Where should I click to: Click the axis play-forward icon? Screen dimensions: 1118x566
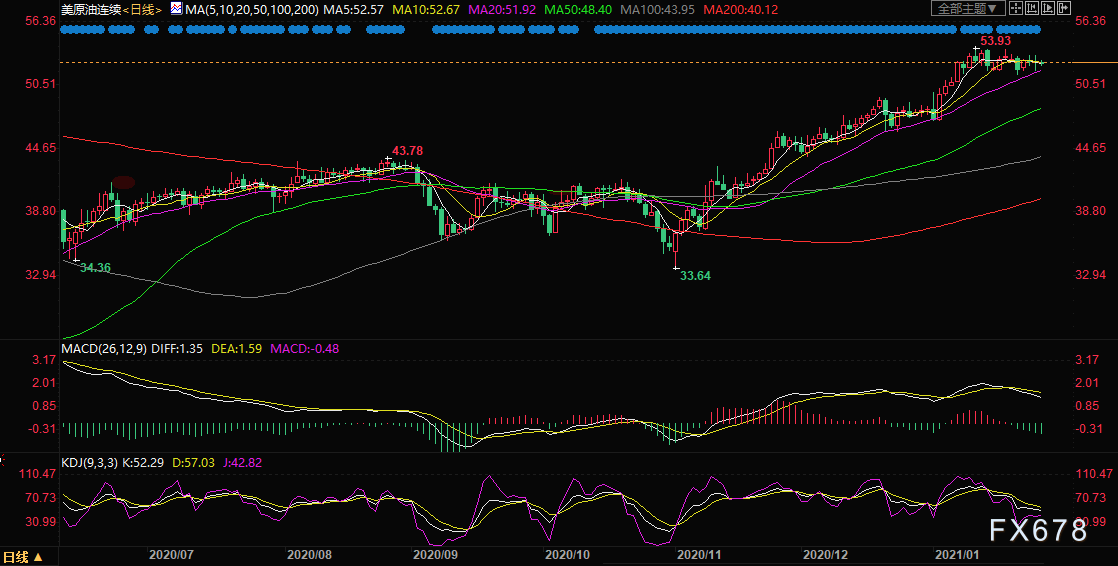click(1048, 8)
